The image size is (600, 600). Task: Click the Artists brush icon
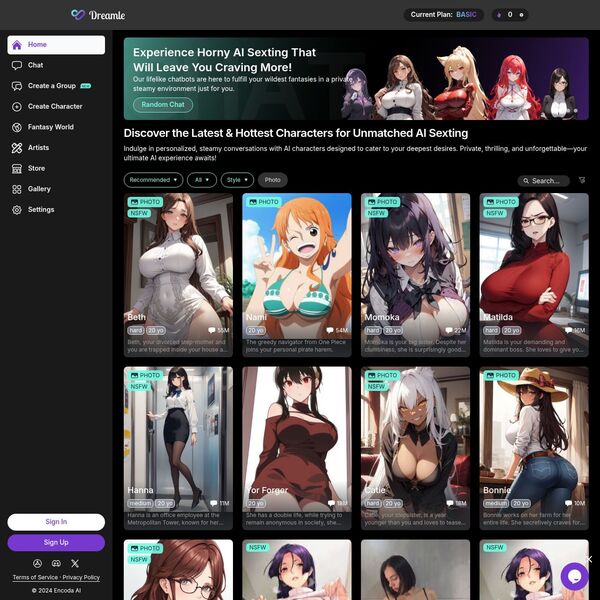pyautogui.click(x=17, y=148)
